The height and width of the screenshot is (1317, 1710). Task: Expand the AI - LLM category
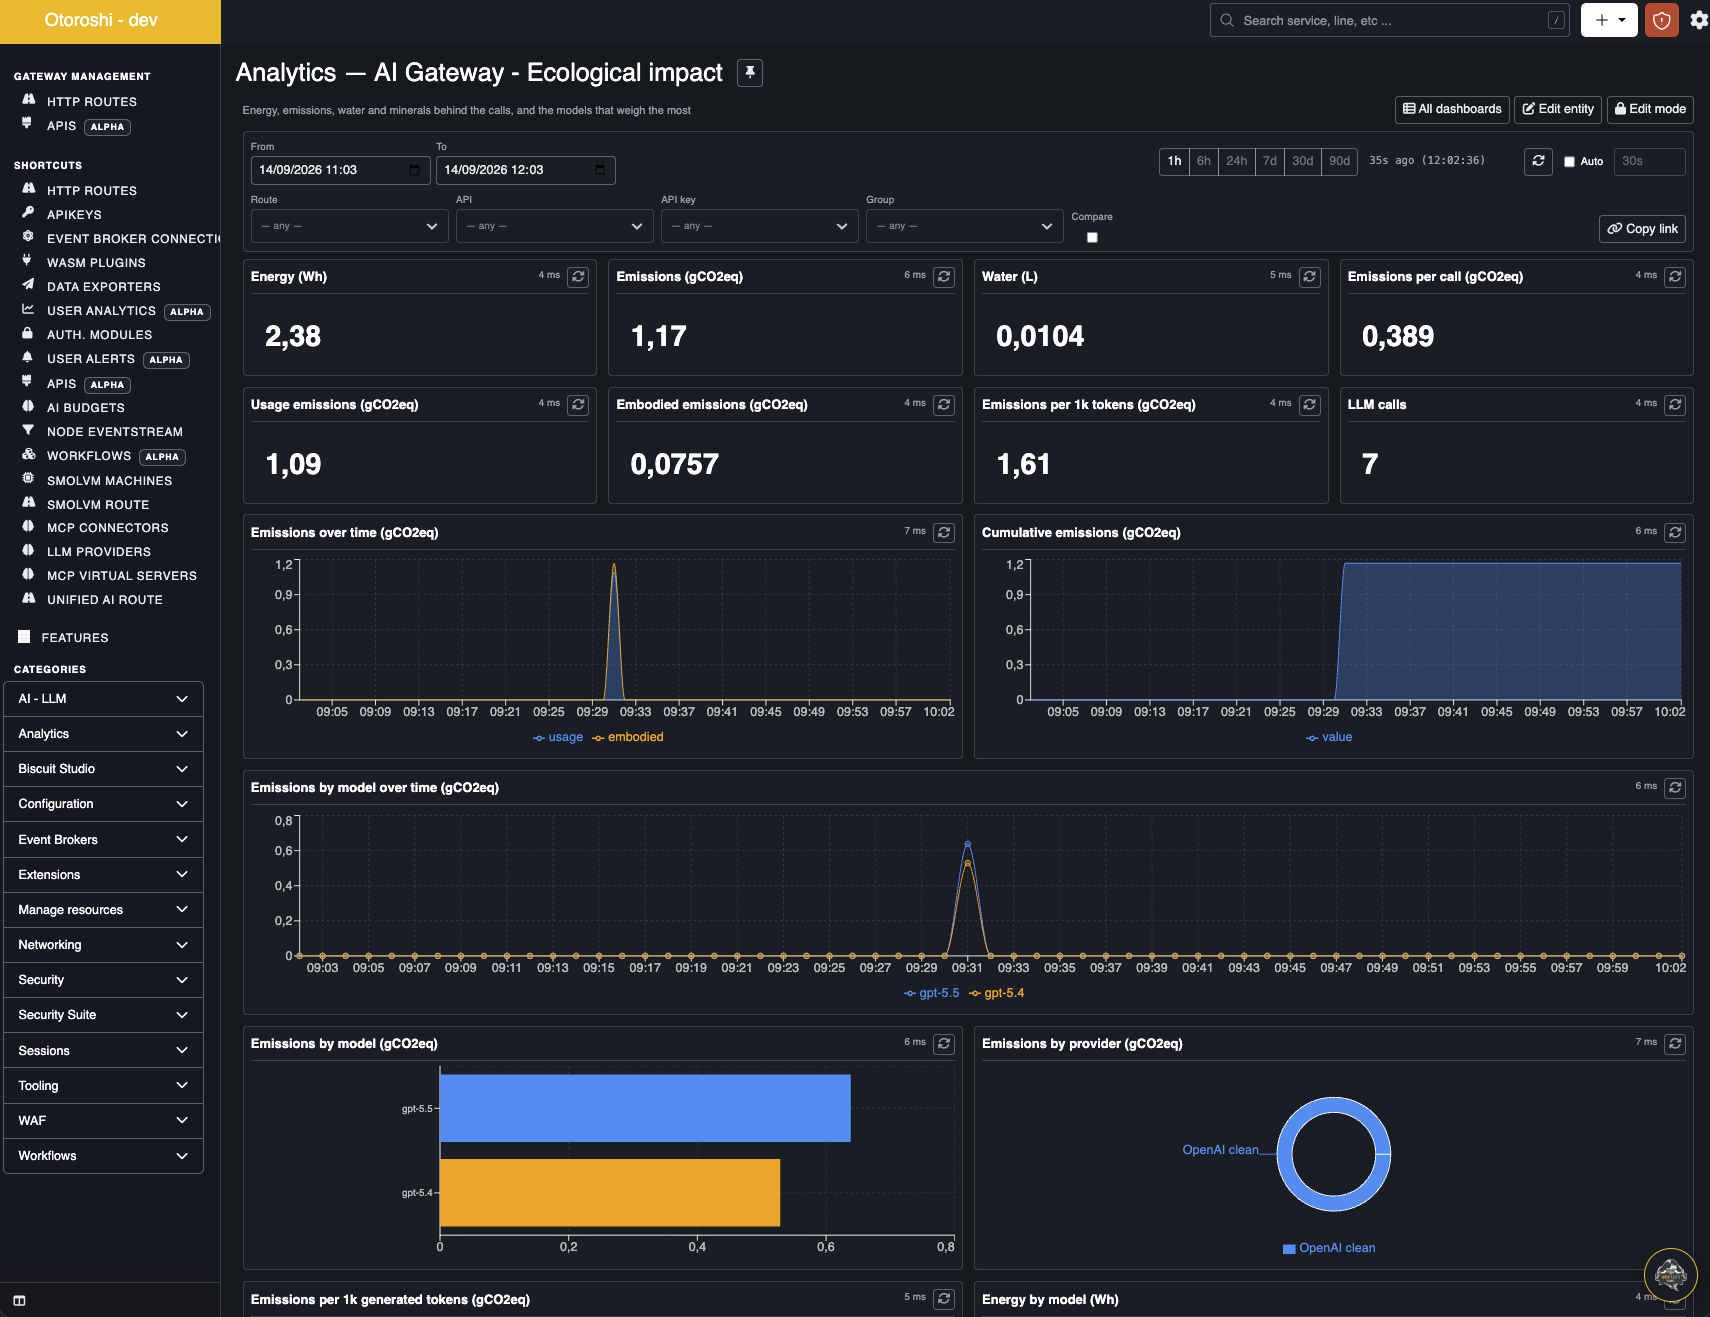click(103, 699)
